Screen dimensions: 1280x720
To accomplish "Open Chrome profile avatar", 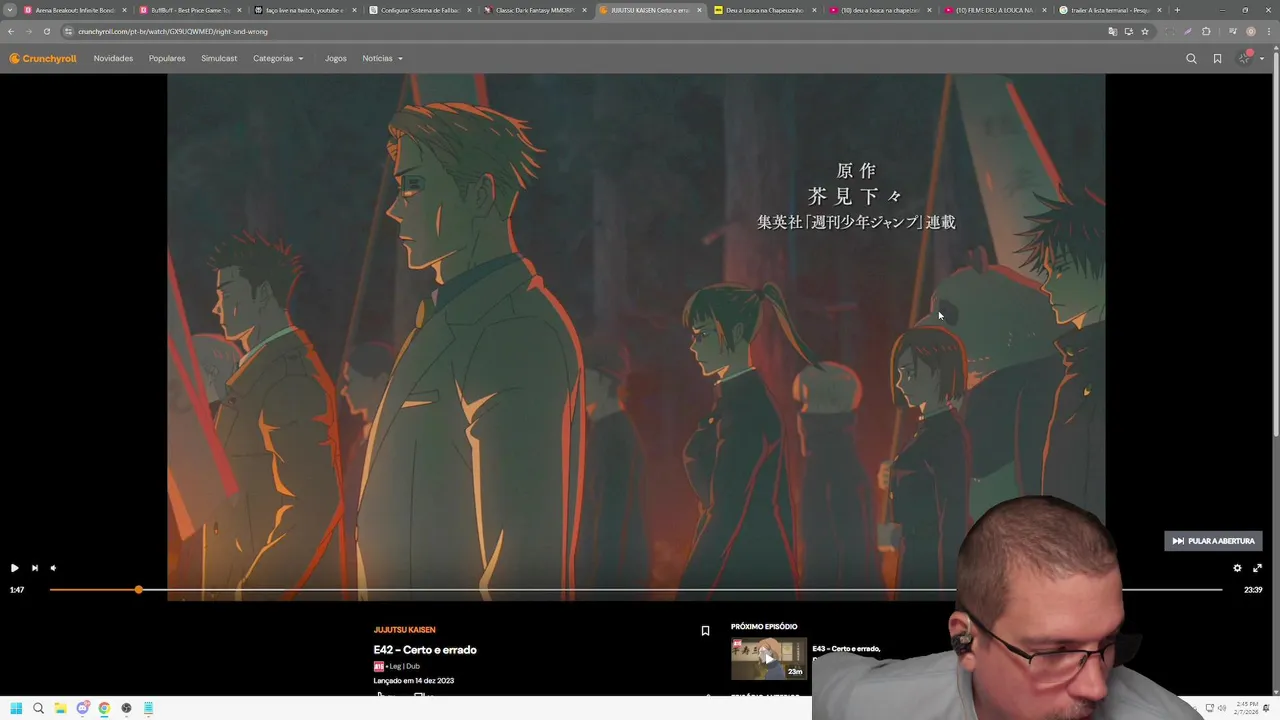I will coord(1250,31).
